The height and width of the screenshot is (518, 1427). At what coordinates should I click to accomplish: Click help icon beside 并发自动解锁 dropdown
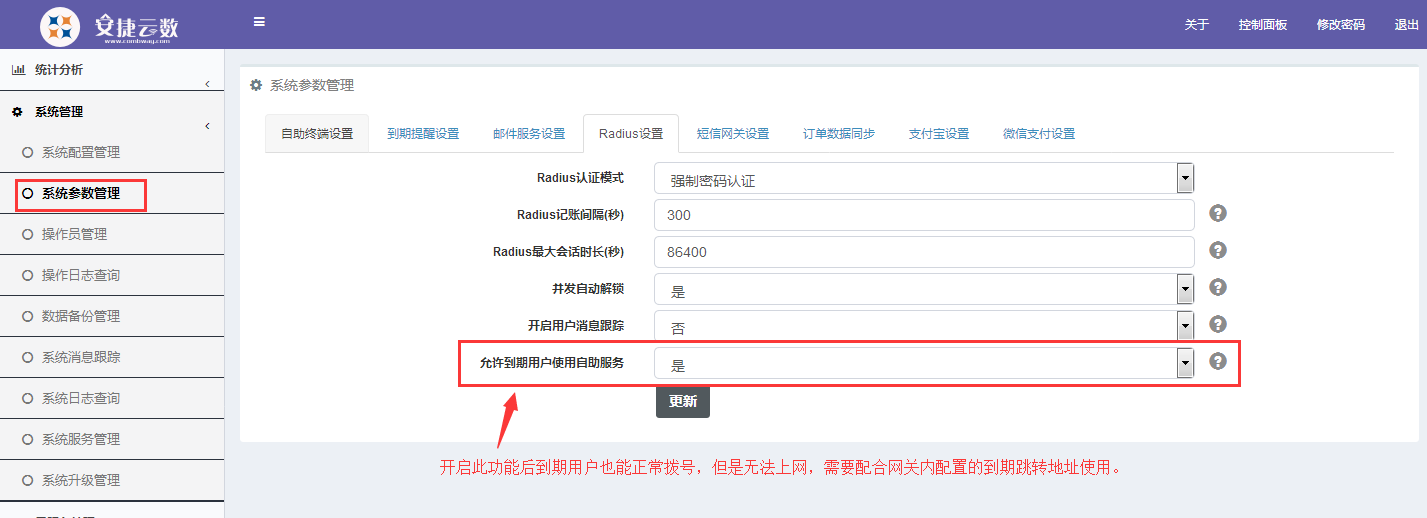click(x=1217, y=287)
